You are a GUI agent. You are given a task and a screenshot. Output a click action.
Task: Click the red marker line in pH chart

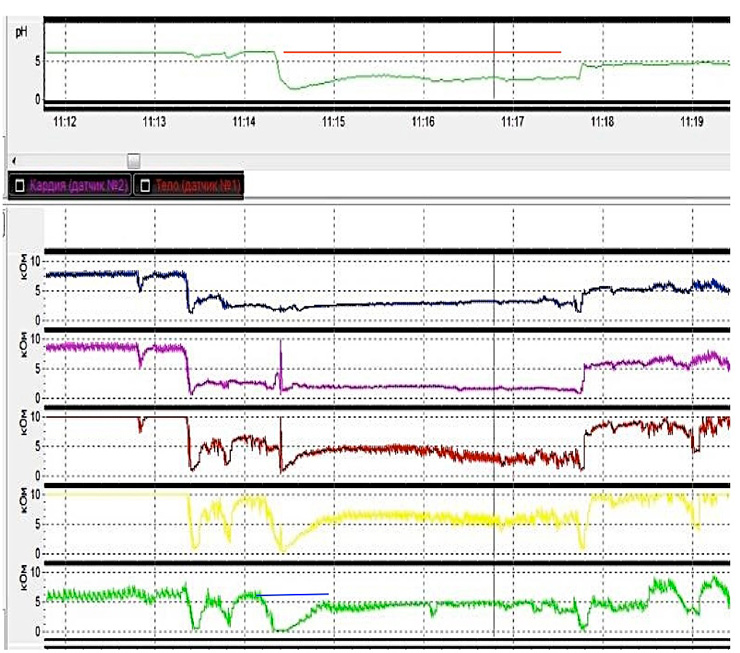click(422, 52)
